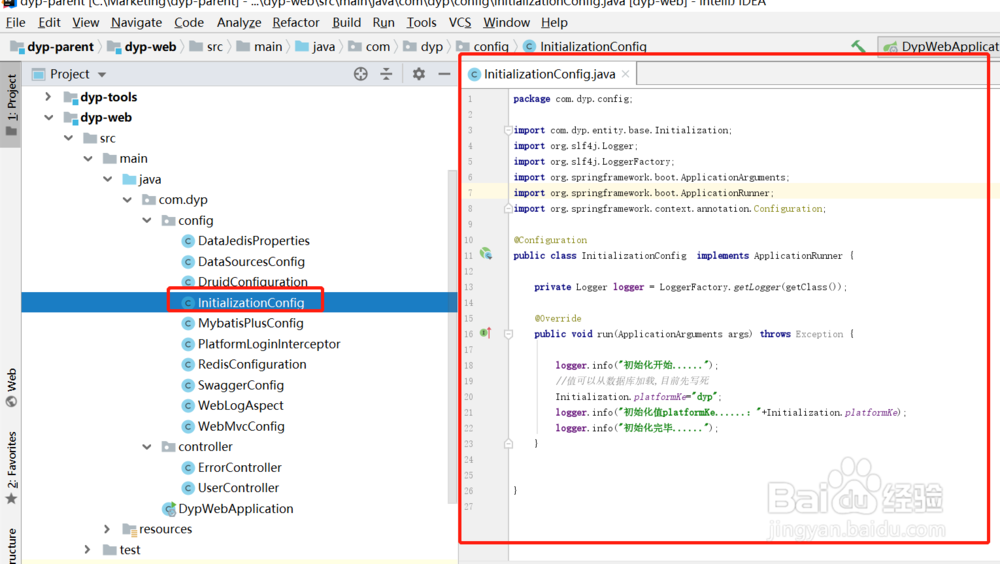1000x564 pixels.
Task: Open the Navigate menu
Action: click(x=136, y=22)
